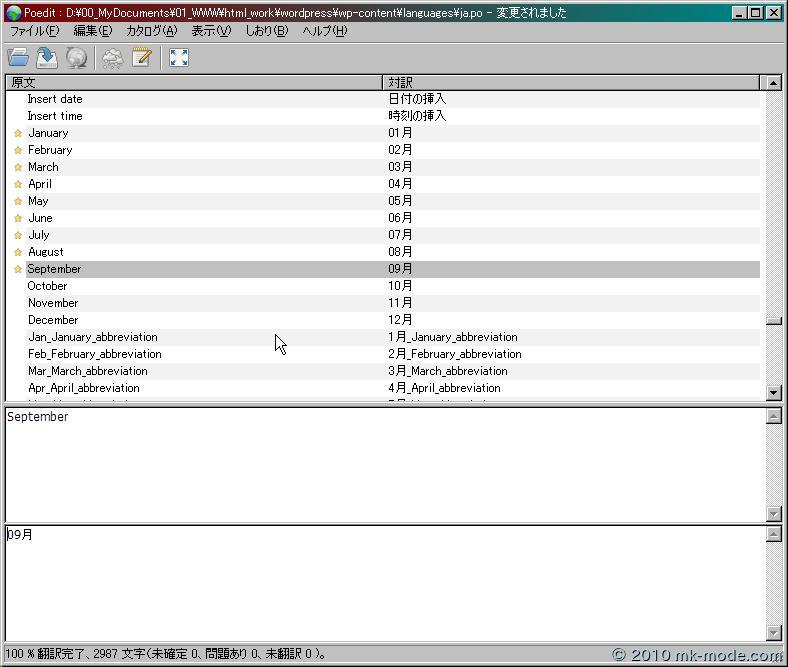Open the カタログ(A) menu

click(x=151, y=31)
